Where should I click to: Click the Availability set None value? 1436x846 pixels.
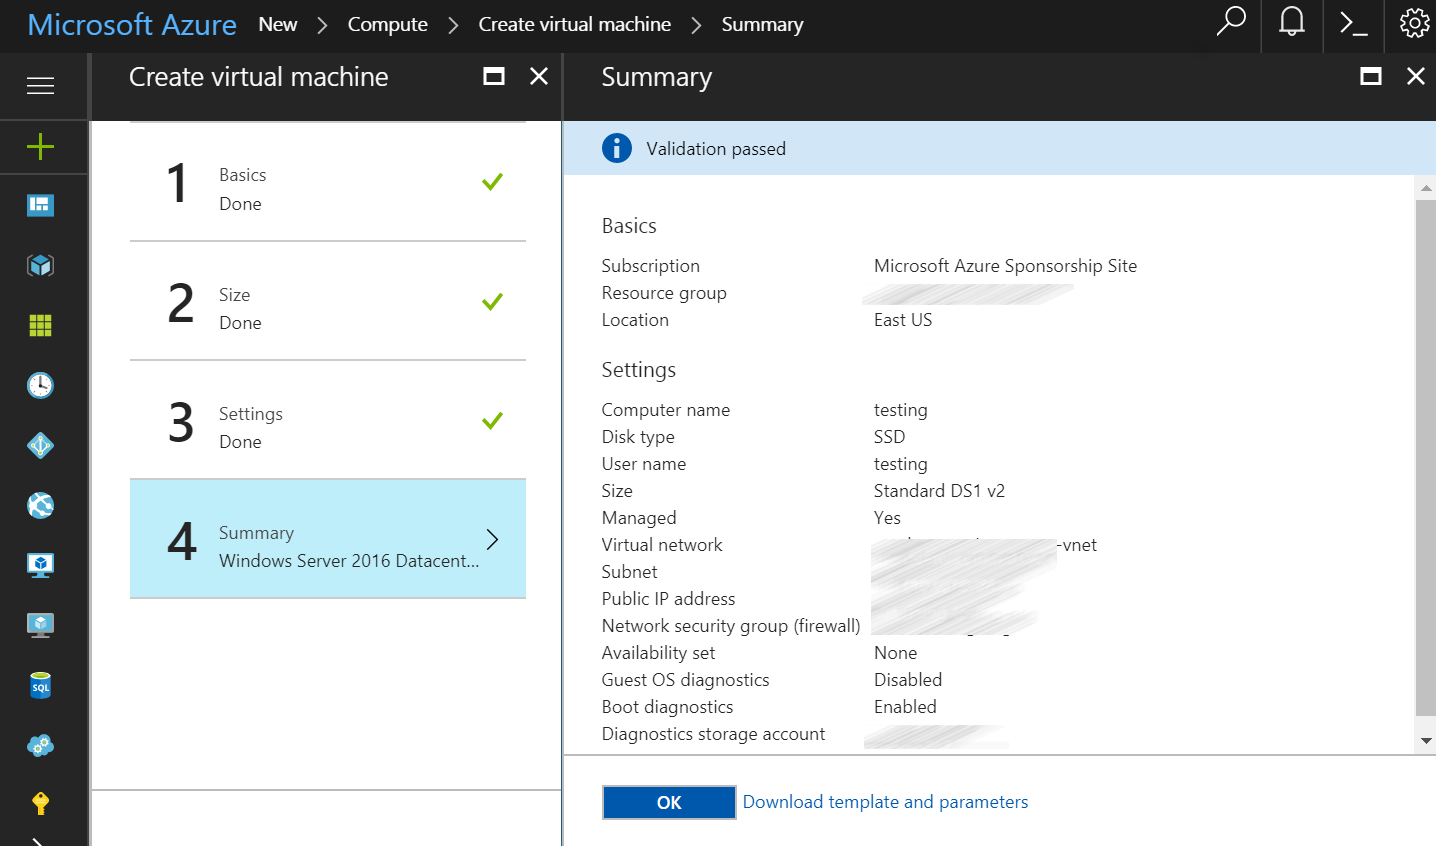(x=895, y=653)
